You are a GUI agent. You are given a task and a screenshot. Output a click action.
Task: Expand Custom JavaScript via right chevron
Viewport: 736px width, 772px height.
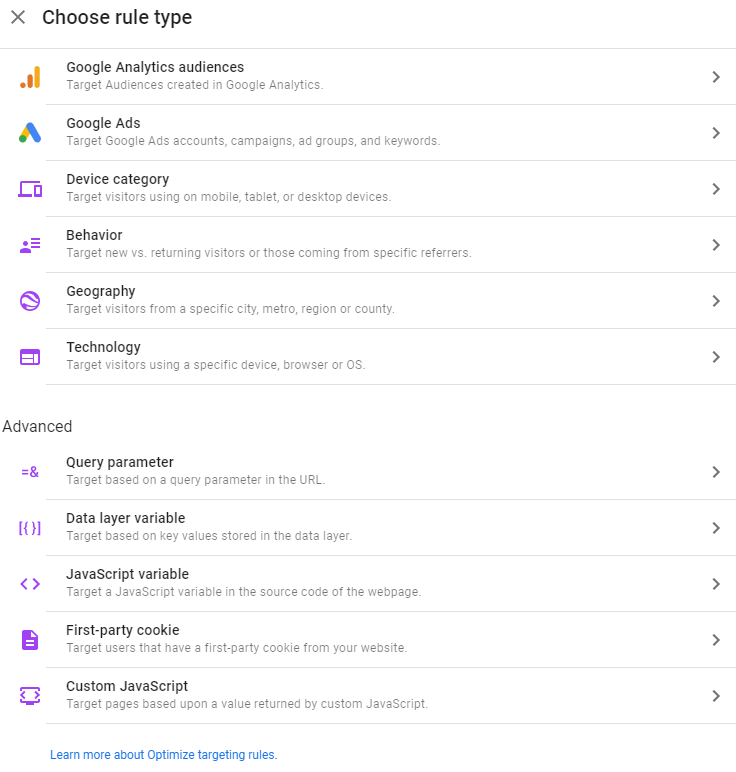tap(716, 696)
